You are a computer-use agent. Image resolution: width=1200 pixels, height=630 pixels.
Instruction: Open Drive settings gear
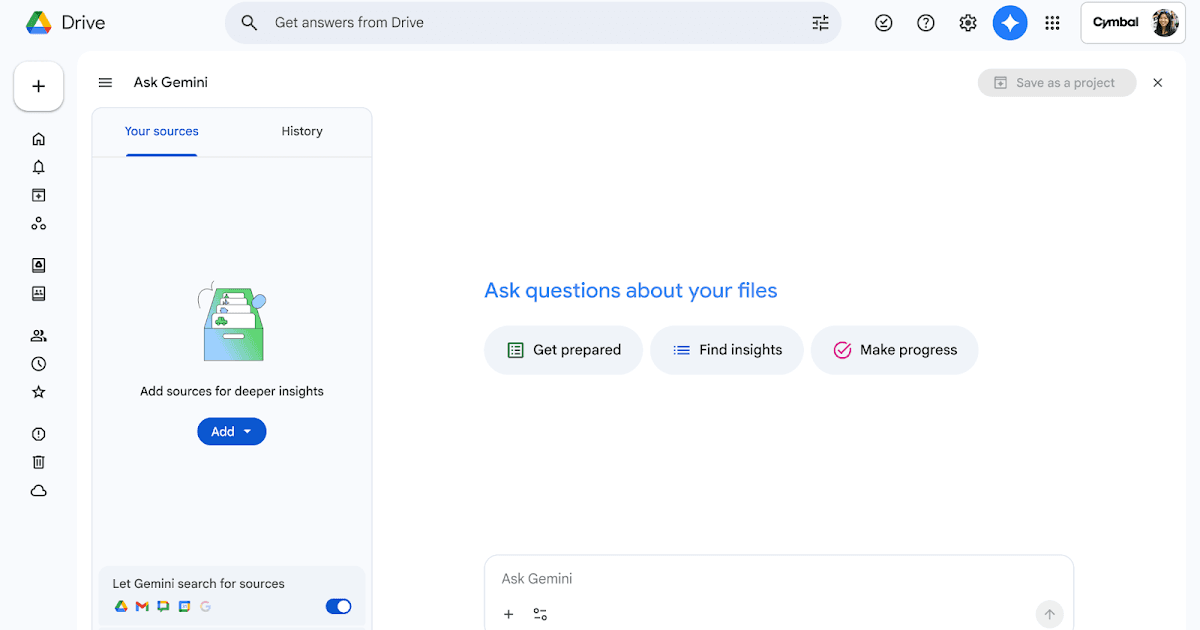[968, 23]
